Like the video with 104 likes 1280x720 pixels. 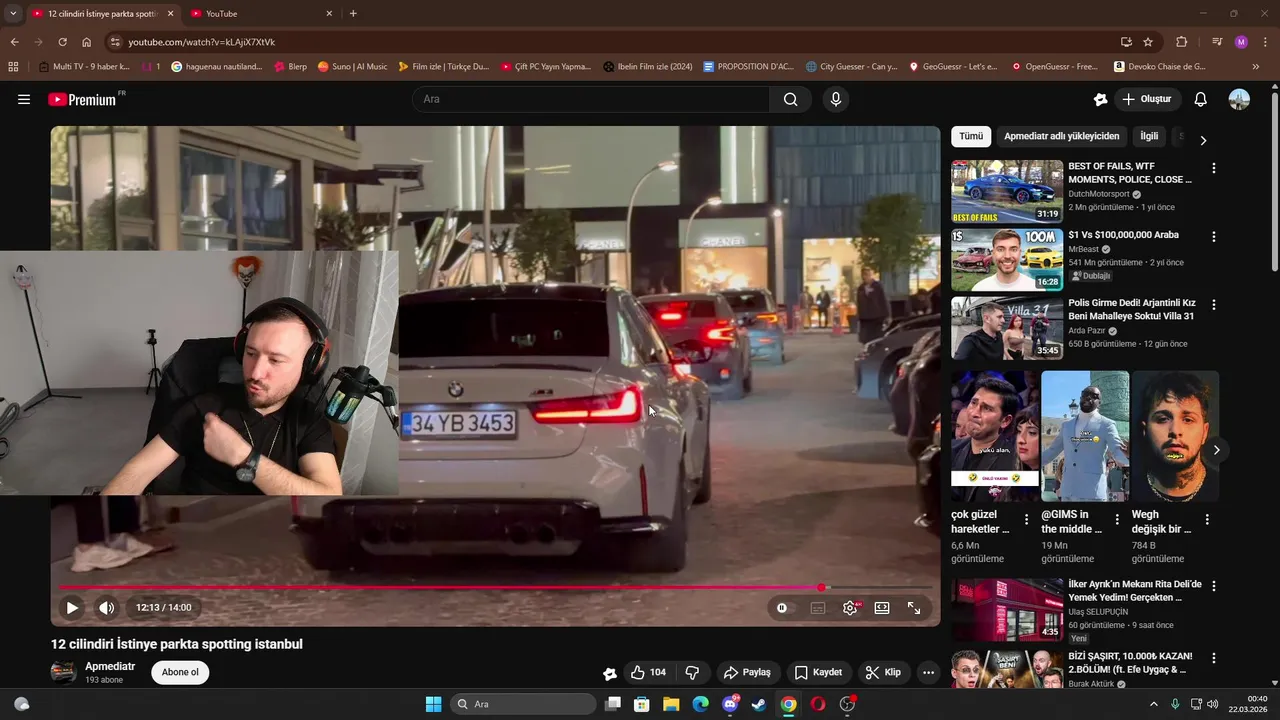(649, 672)
